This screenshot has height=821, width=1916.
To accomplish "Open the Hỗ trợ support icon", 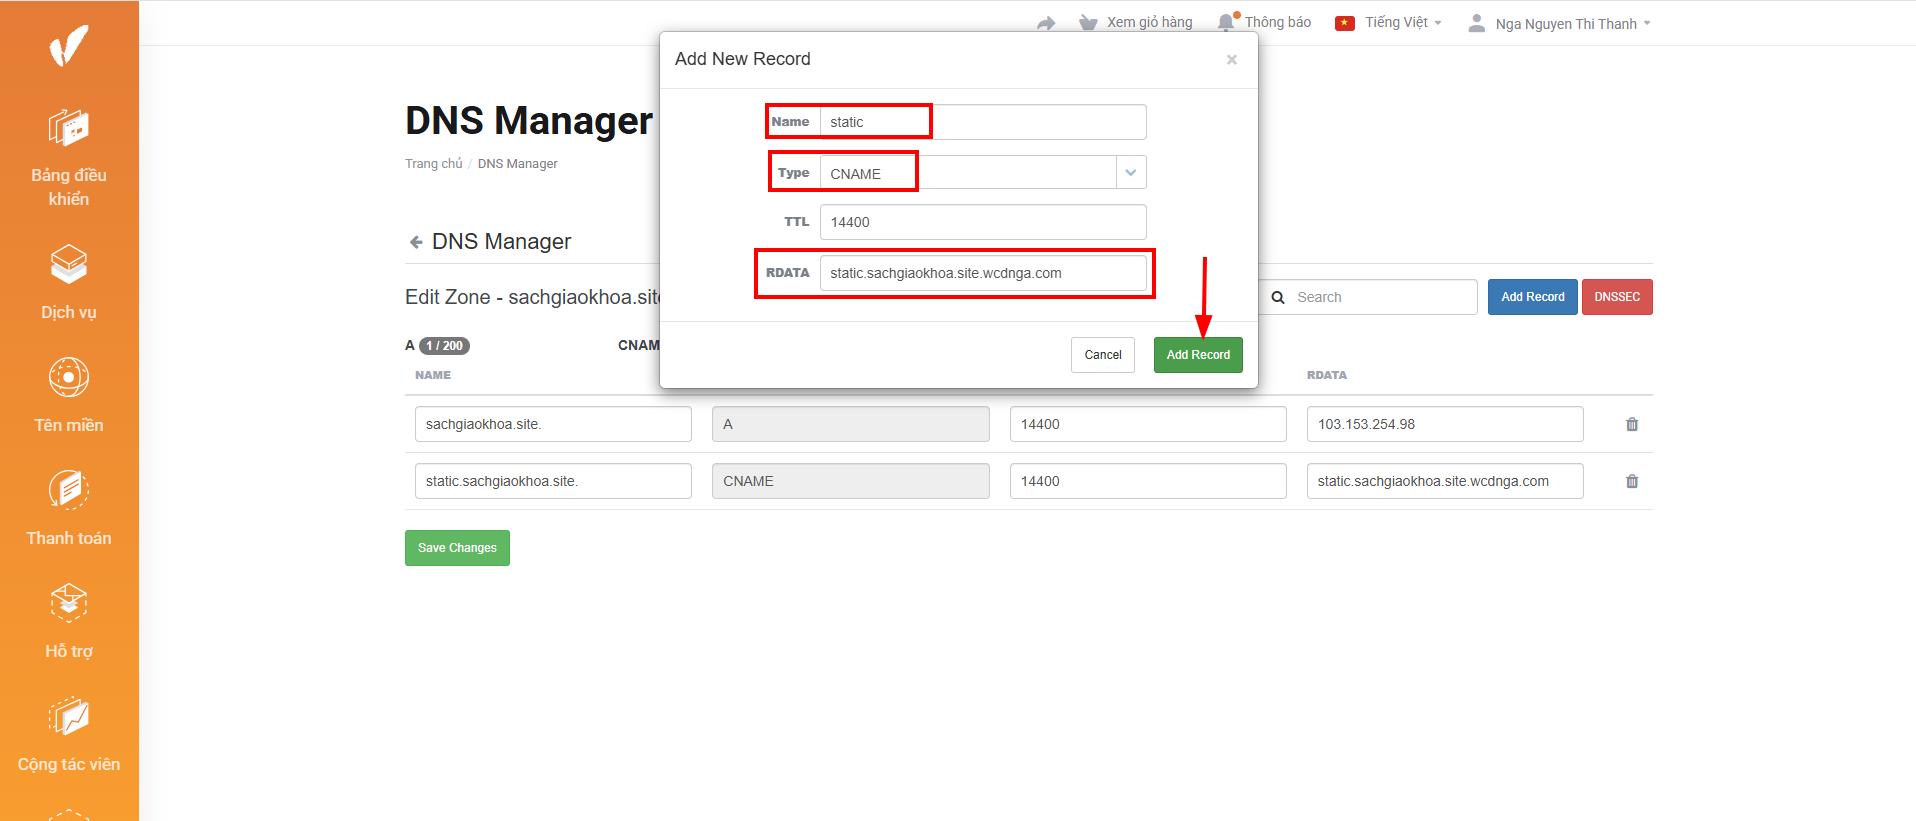I will click(x=69, y=603).
